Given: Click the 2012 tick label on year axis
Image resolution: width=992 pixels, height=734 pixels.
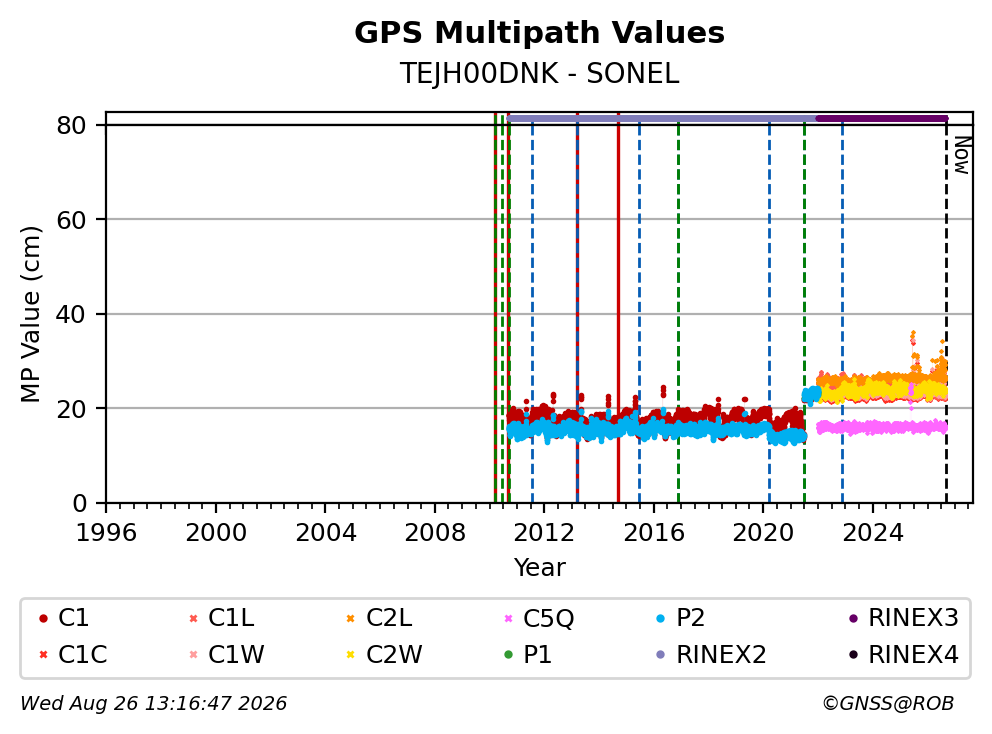Looking at the screenshot, I should point(544,533).
